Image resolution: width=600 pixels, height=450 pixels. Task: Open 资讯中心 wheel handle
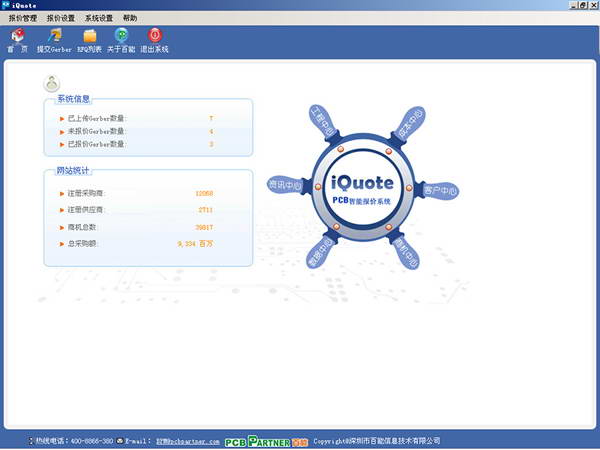point(286,186)
